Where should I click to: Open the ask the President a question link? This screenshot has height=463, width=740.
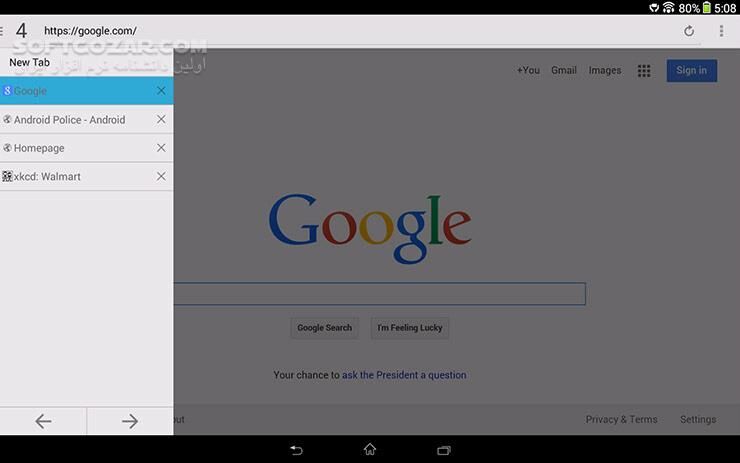(x=404, y=375)
